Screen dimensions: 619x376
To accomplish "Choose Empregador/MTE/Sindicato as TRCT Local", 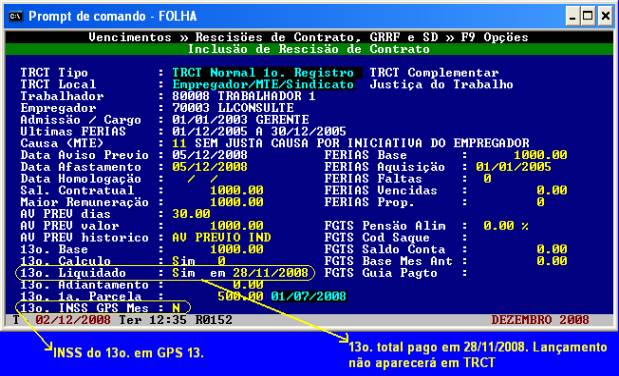I will [263, 85].
